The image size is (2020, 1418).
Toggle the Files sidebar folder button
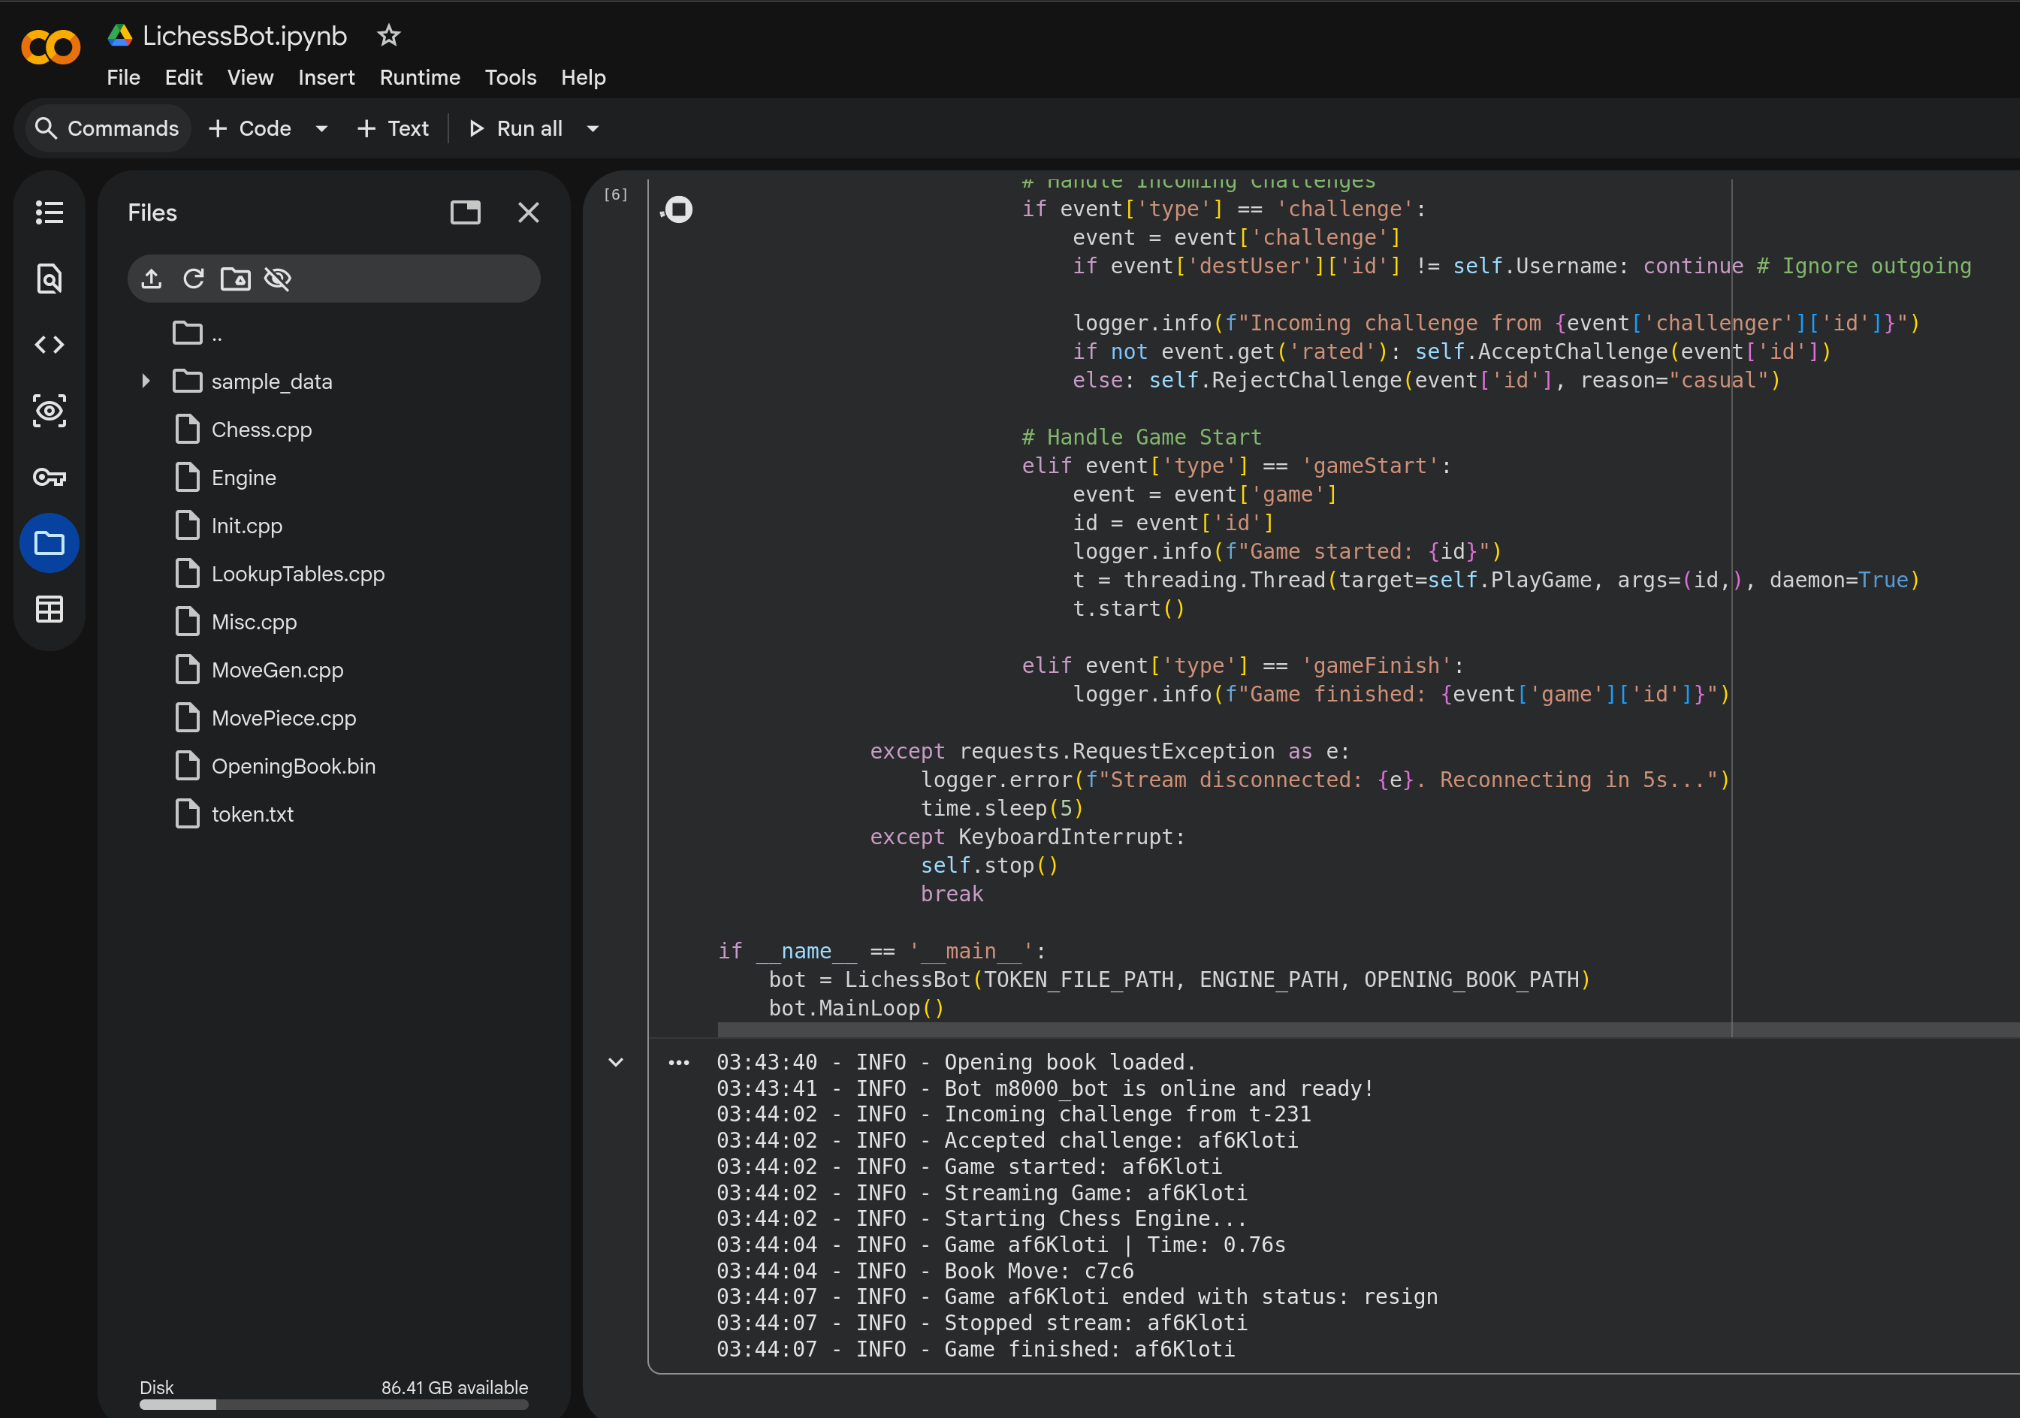(x=49, y=543)
